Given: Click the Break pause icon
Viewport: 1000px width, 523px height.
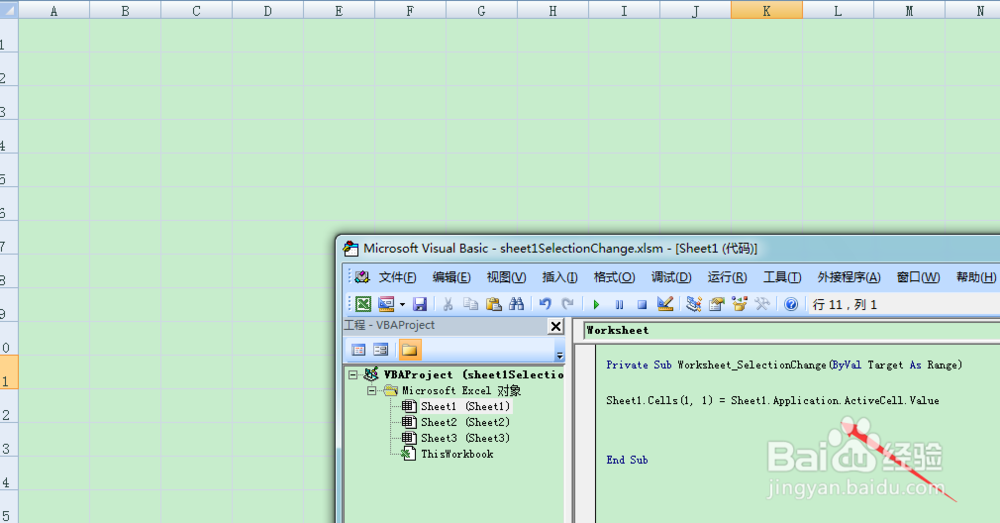Looking at the screenshot, I should coord(619,305).
